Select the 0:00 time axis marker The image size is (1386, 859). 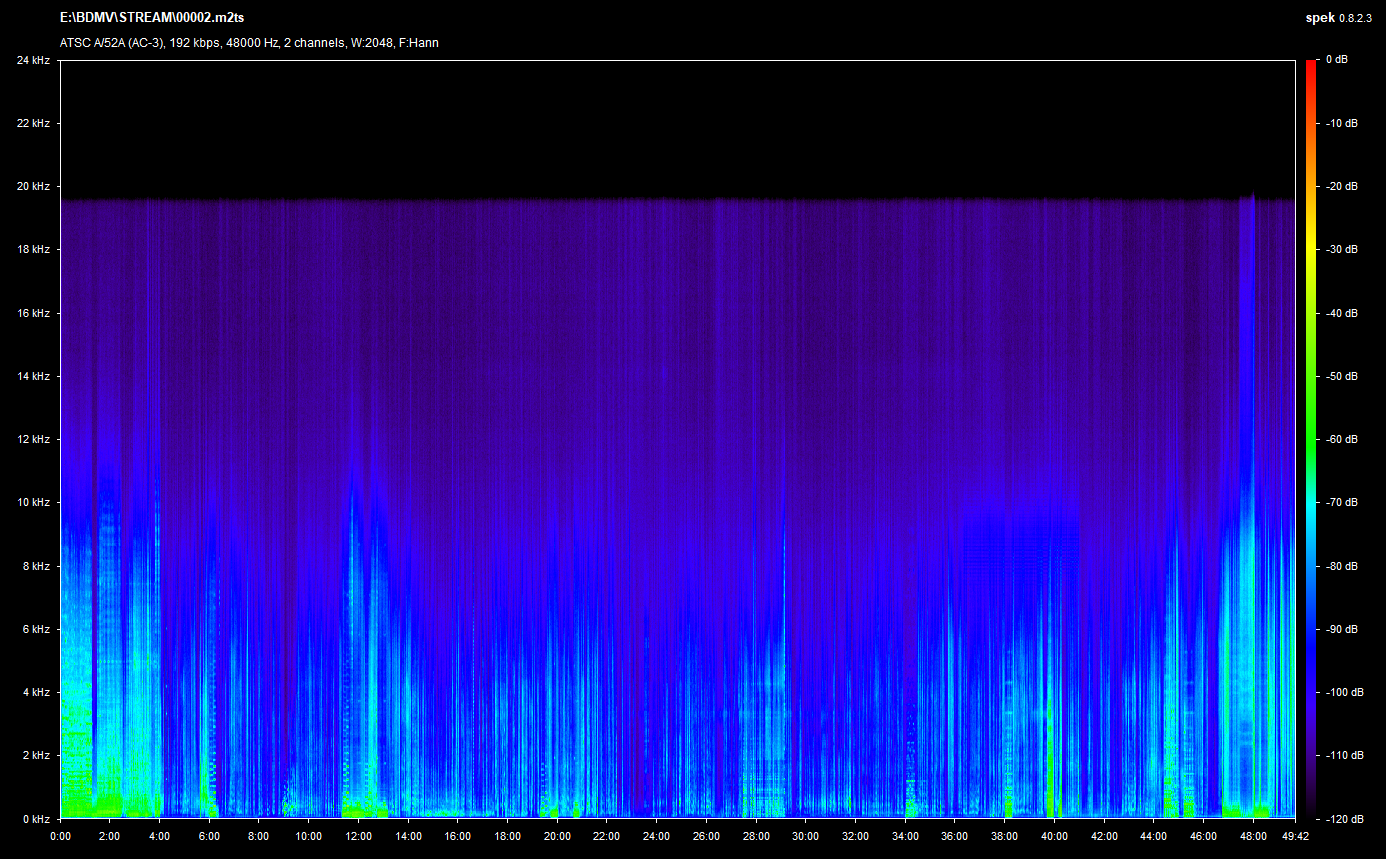point(60,836)
